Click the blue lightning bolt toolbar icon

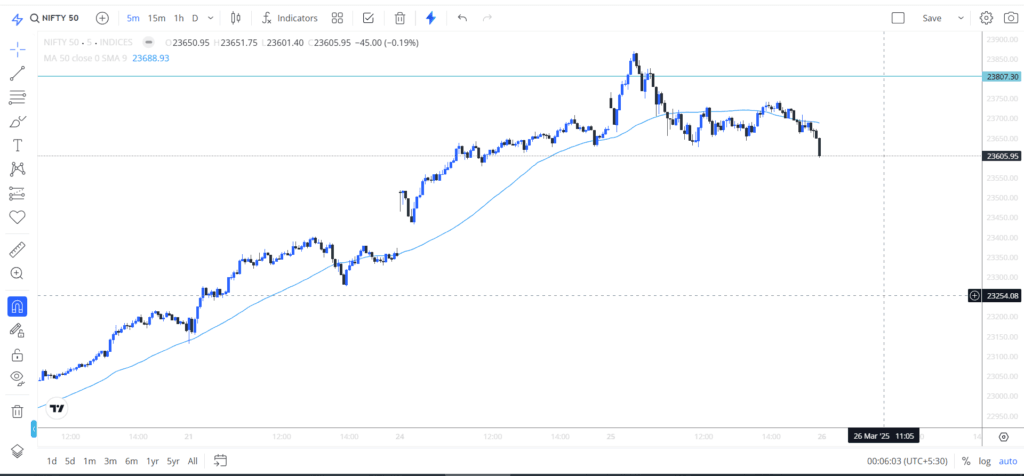click(x=430, y=18)
